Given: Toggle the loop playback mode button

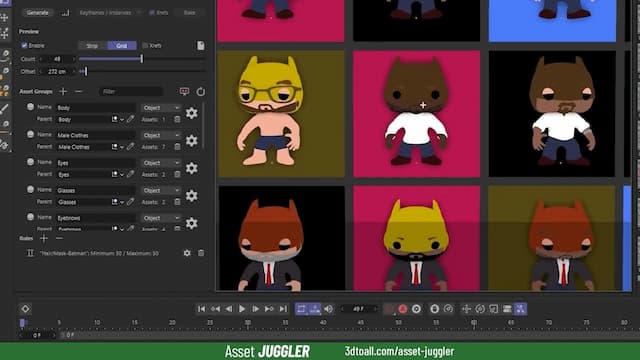Looking at the screenshot, I should pyautogui.click(x=301, y=309).
